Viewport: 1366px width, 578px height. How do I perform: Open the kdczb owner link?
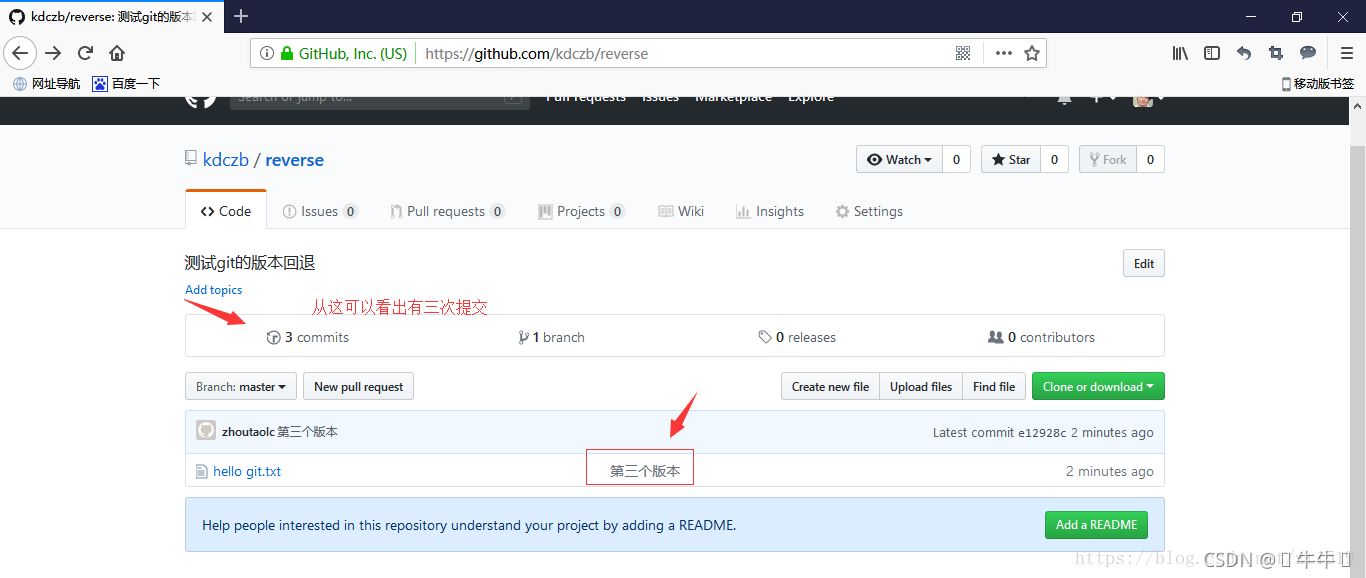tap(226, 160)
